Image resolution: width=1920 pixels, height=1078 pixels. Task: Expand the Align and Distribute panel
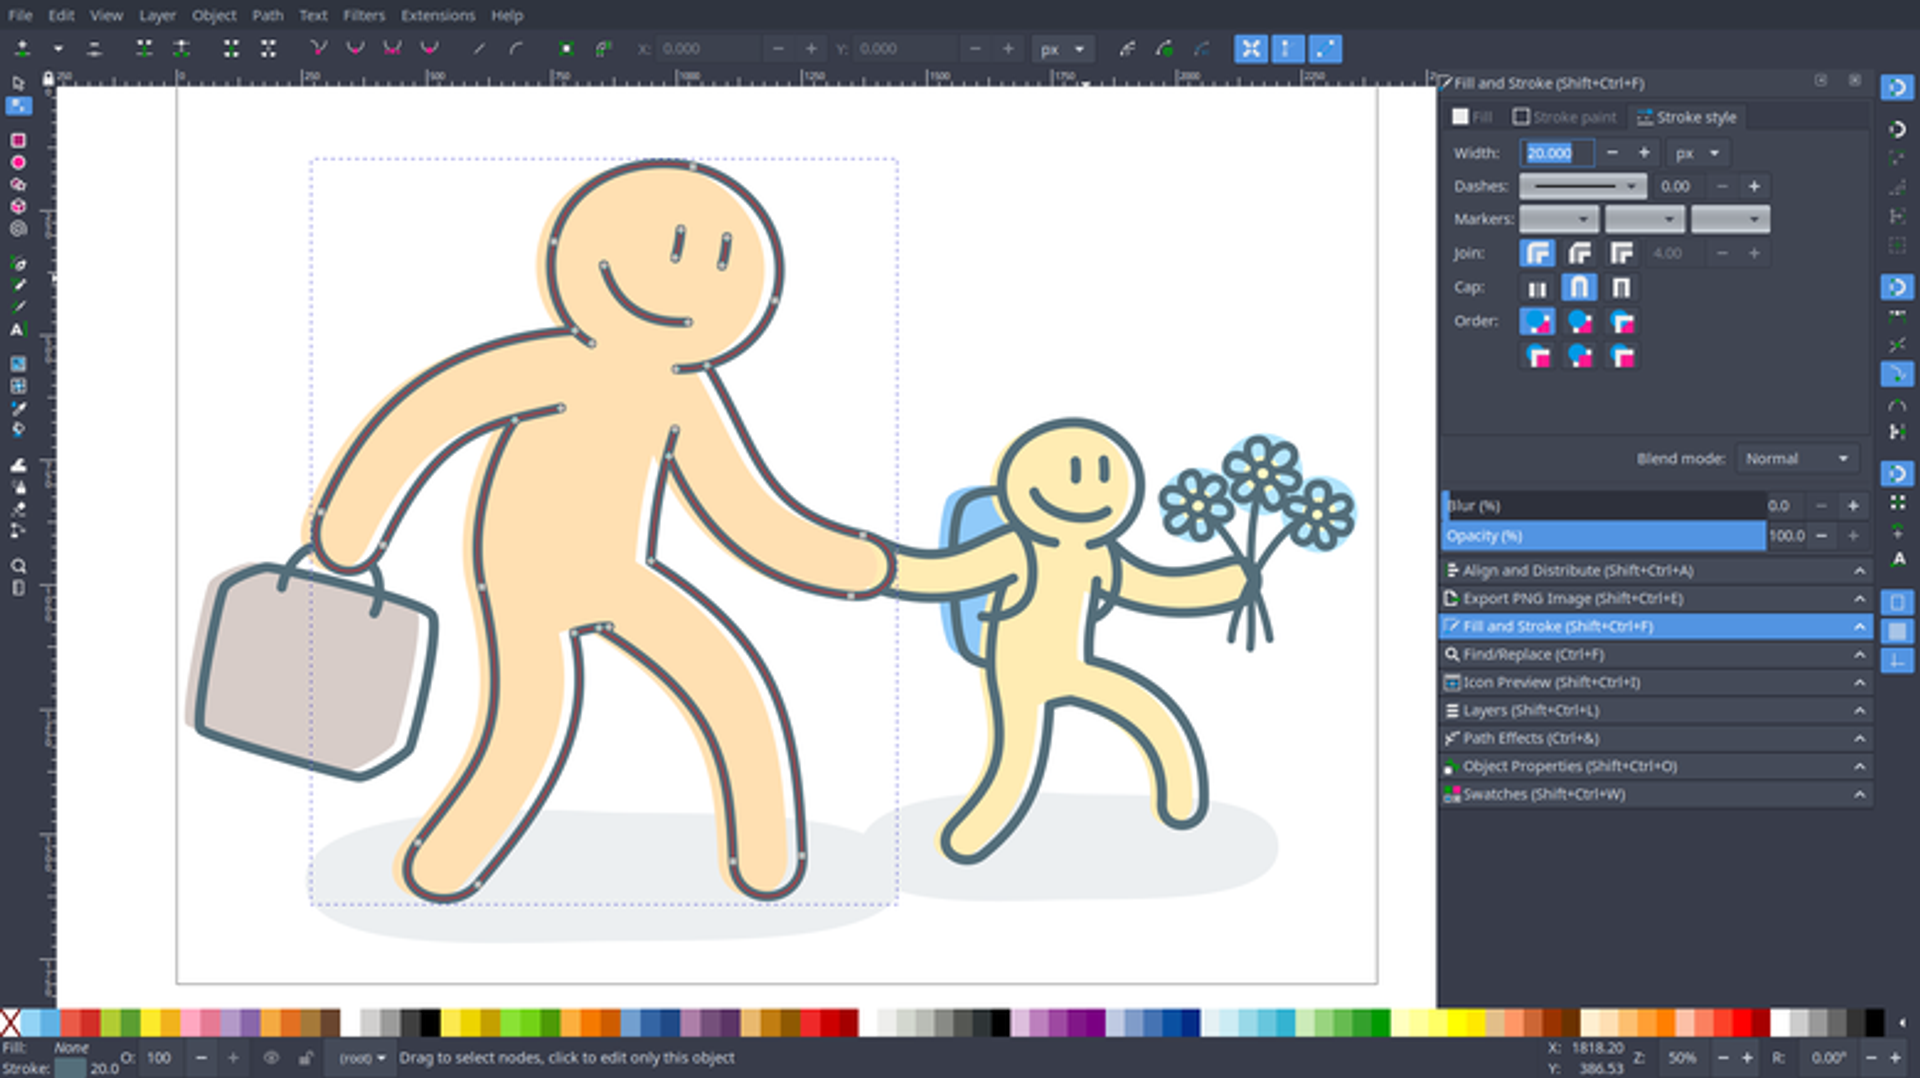point(1656,571)
